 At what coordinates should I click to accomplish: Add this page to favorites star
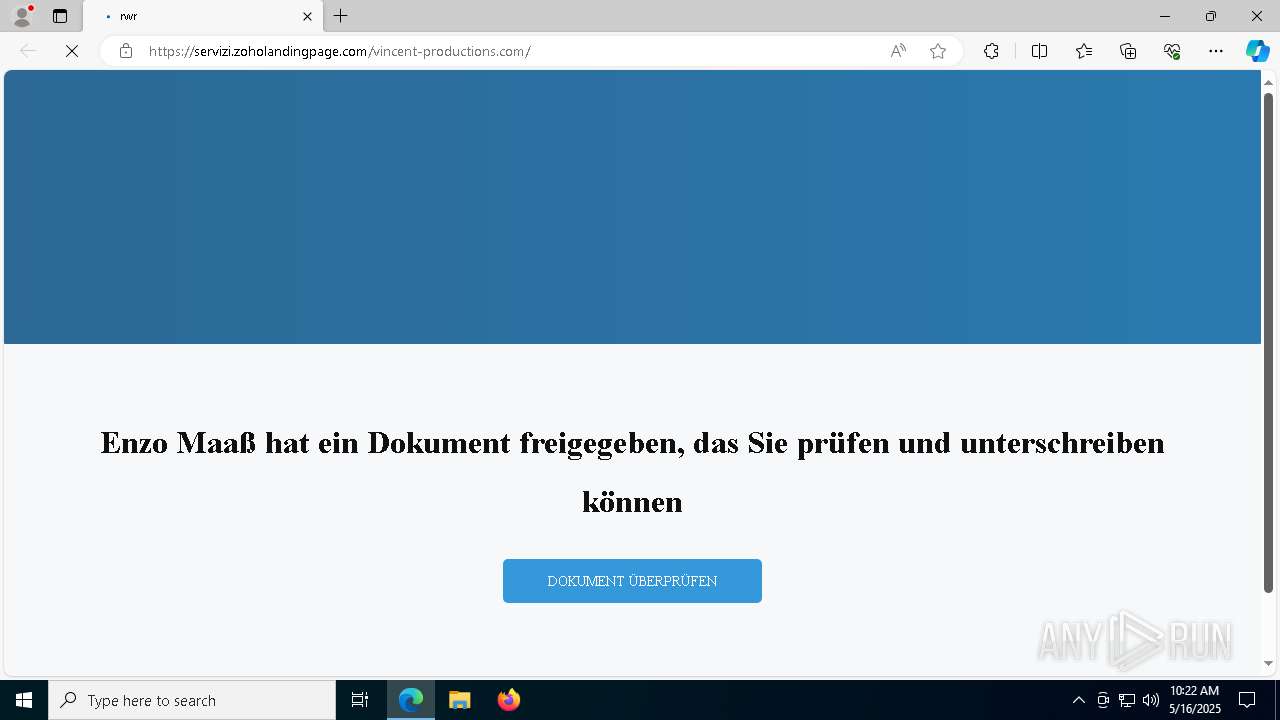pyautogui.click(x=938, y=51)
